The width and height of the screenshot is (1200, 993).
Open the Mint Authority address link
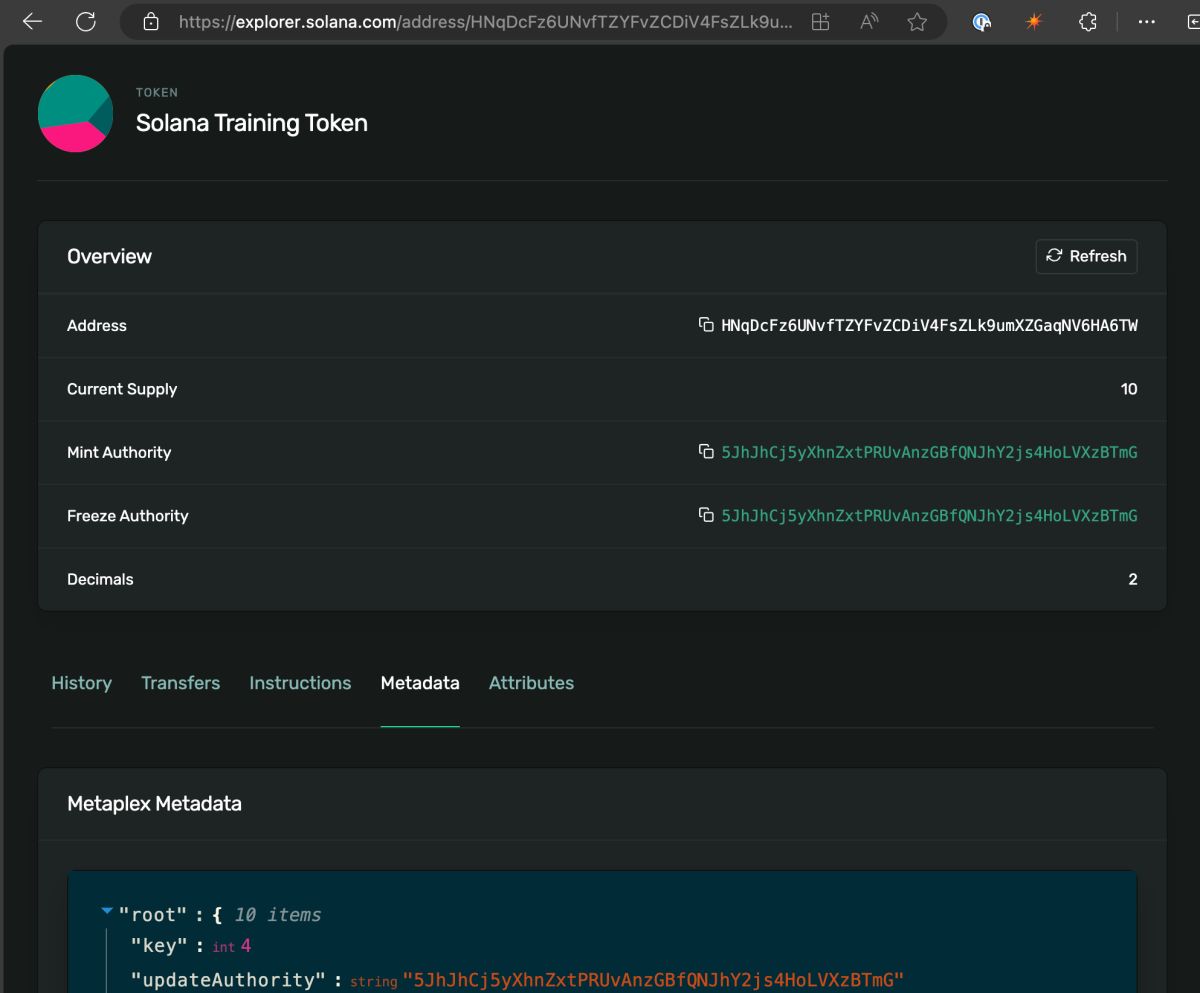click(929, 452)
